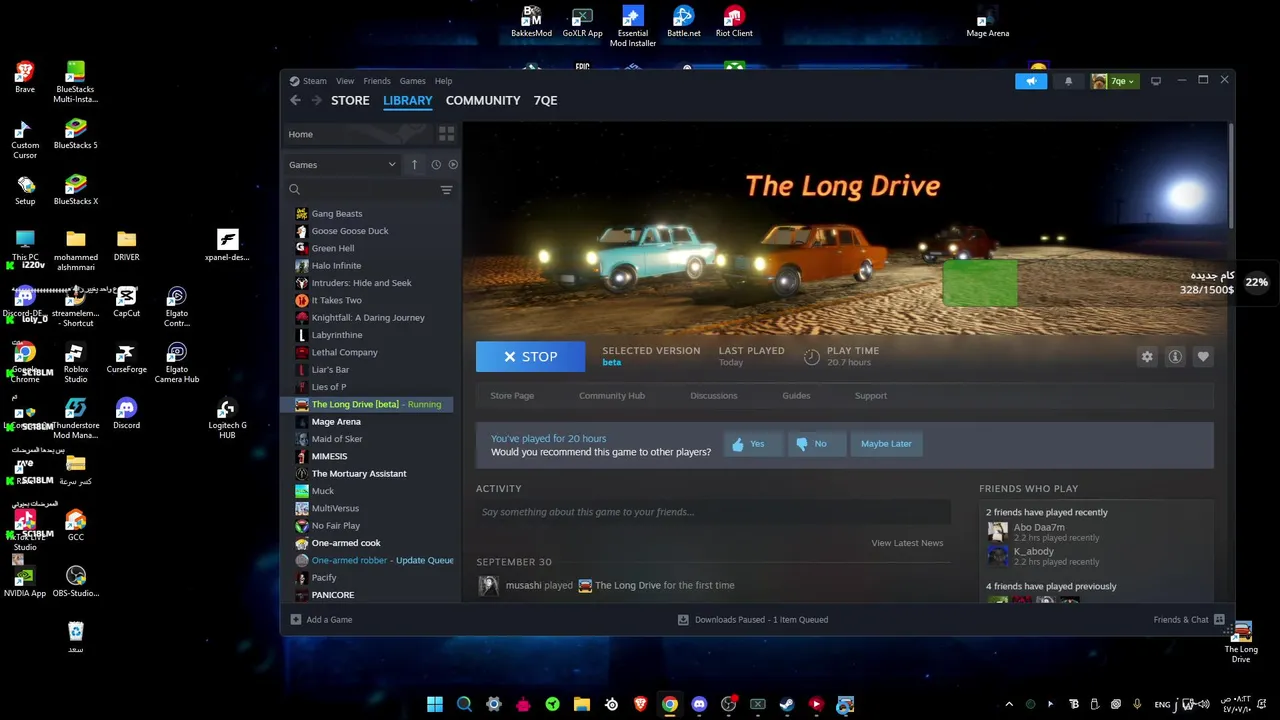Viewport: 1280px width, 720px height.
Task: Click friend Abo Daa7m avatar
Action: point(997,532)
